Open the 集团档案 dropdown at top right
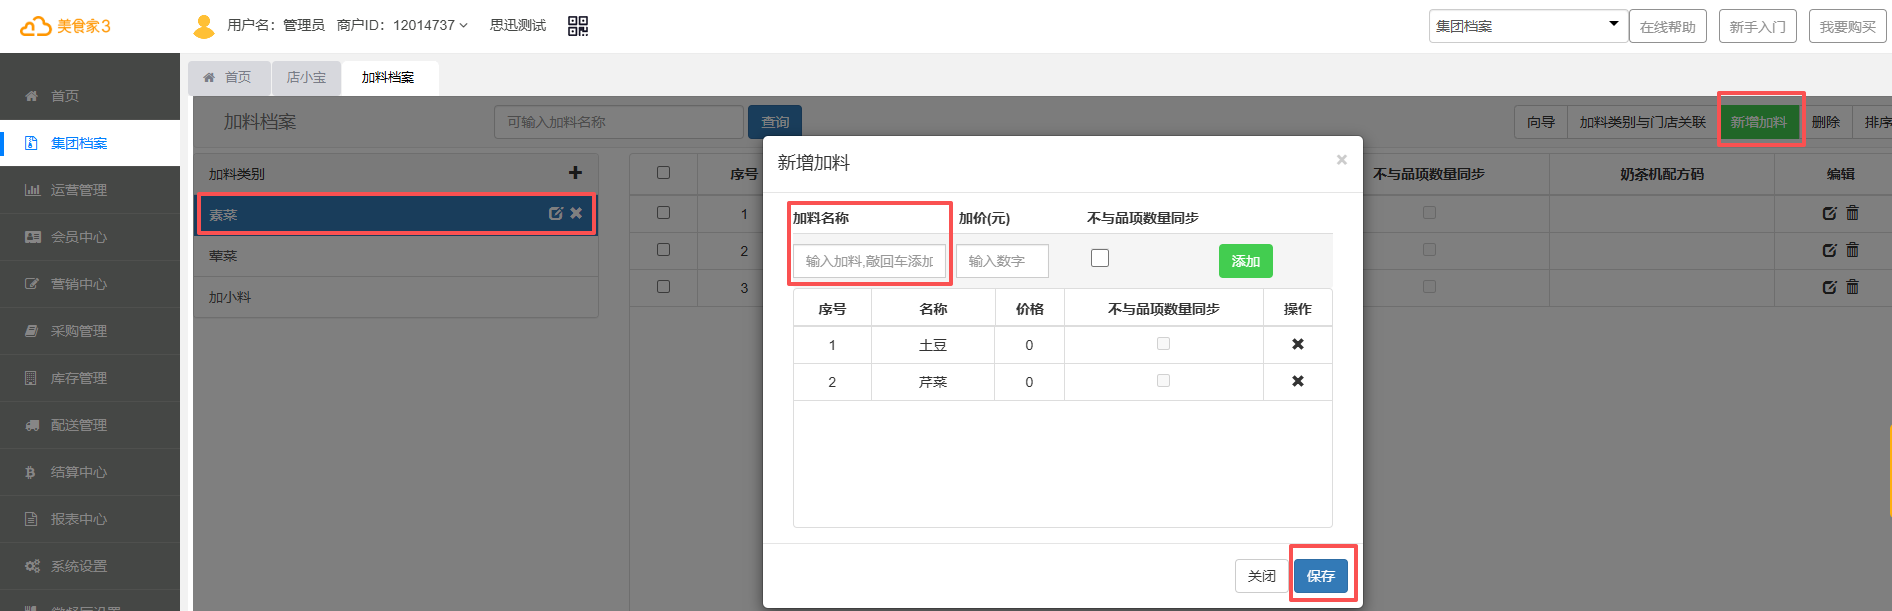The width and height of the screenshot is (1892, 611). (x=1526, y=26)
